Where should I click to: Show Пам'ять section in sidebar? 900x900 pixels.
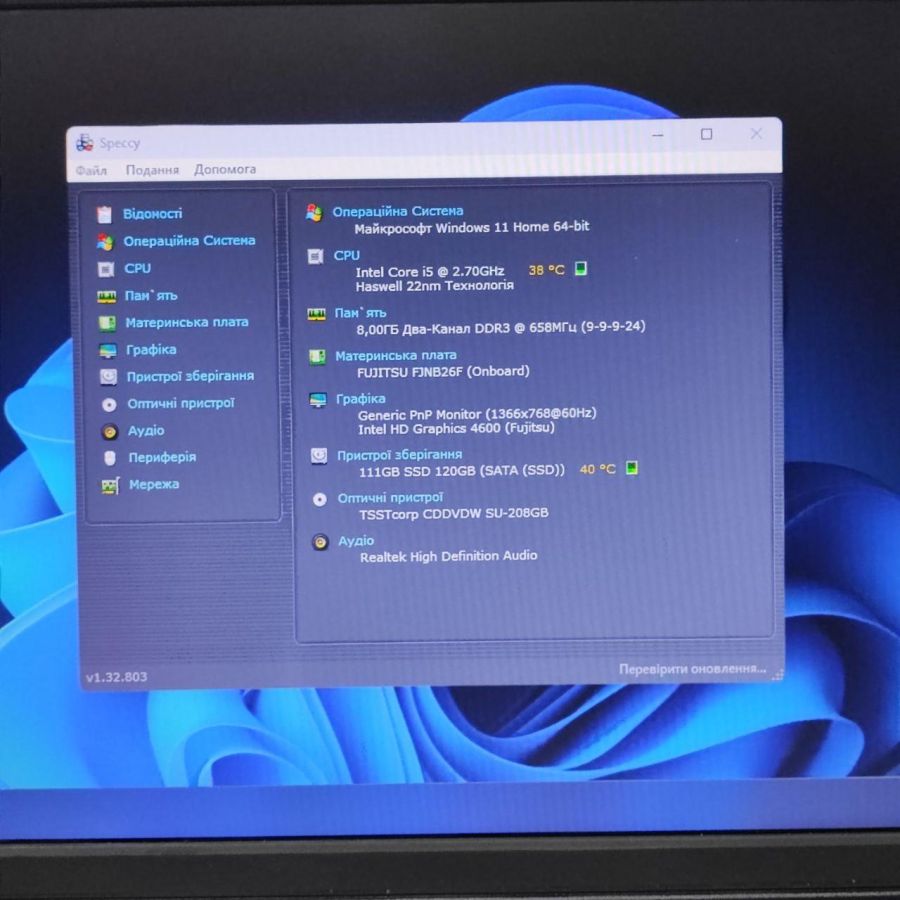tap(152, 296)
